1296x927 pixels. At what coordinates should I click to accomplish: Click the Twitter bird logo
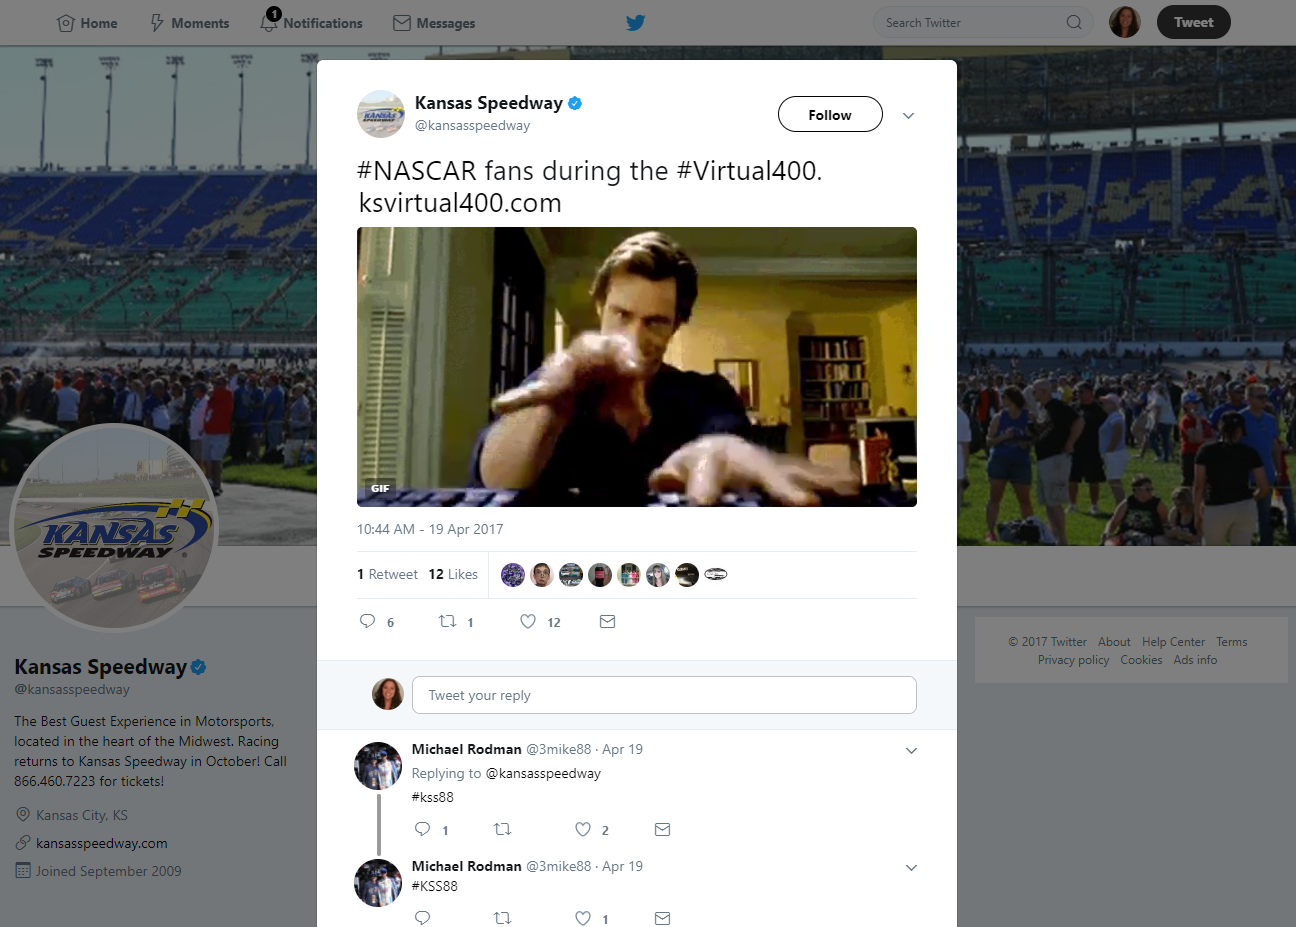[635, 23]
